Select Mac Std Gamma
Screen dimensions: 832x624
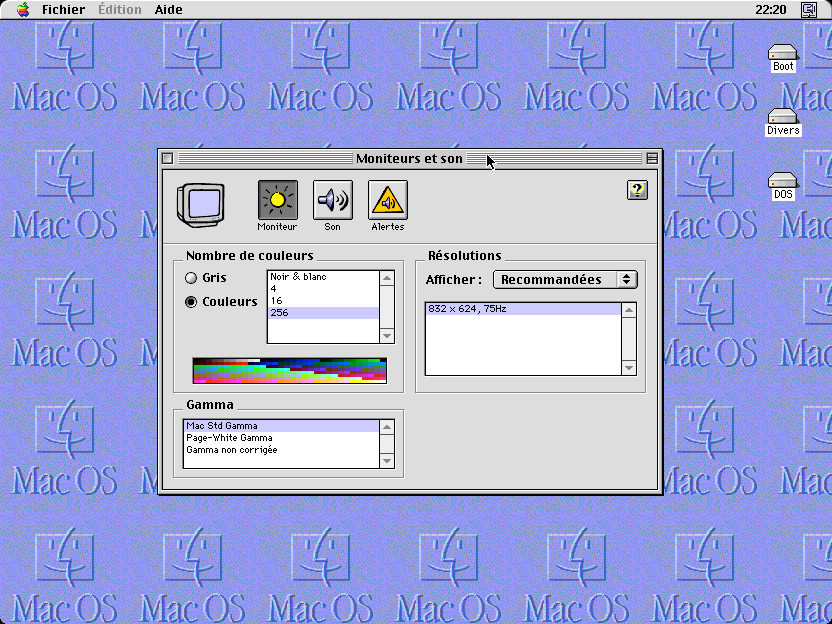pyautogui.click(x=281, y=426)
